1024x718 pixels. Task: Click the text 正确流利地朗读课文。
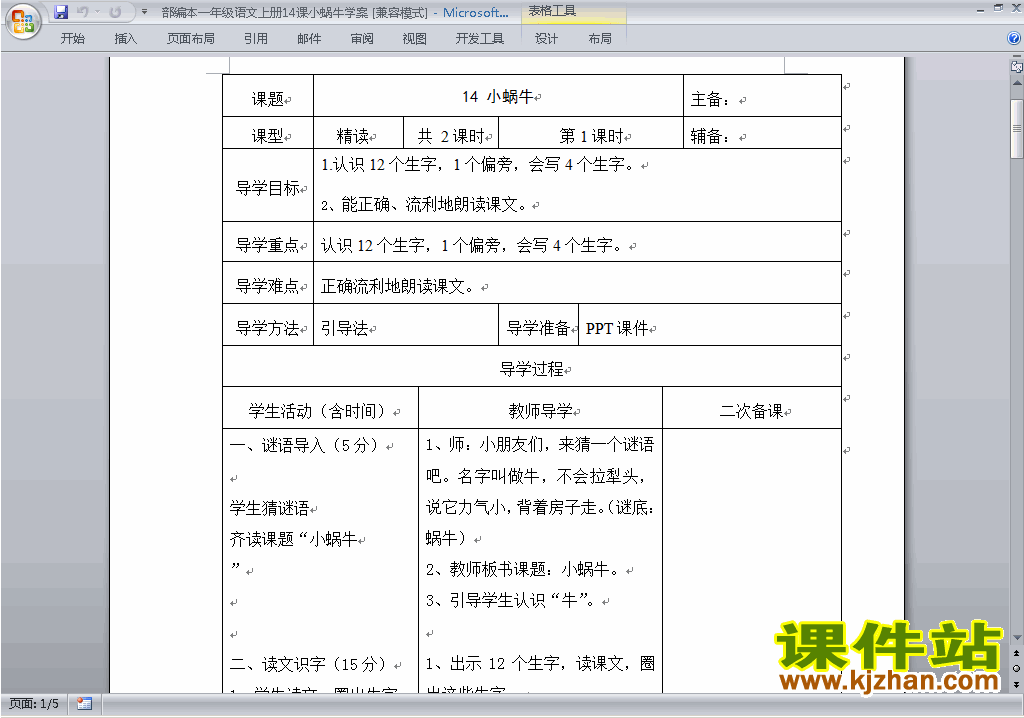coord(397,286)
